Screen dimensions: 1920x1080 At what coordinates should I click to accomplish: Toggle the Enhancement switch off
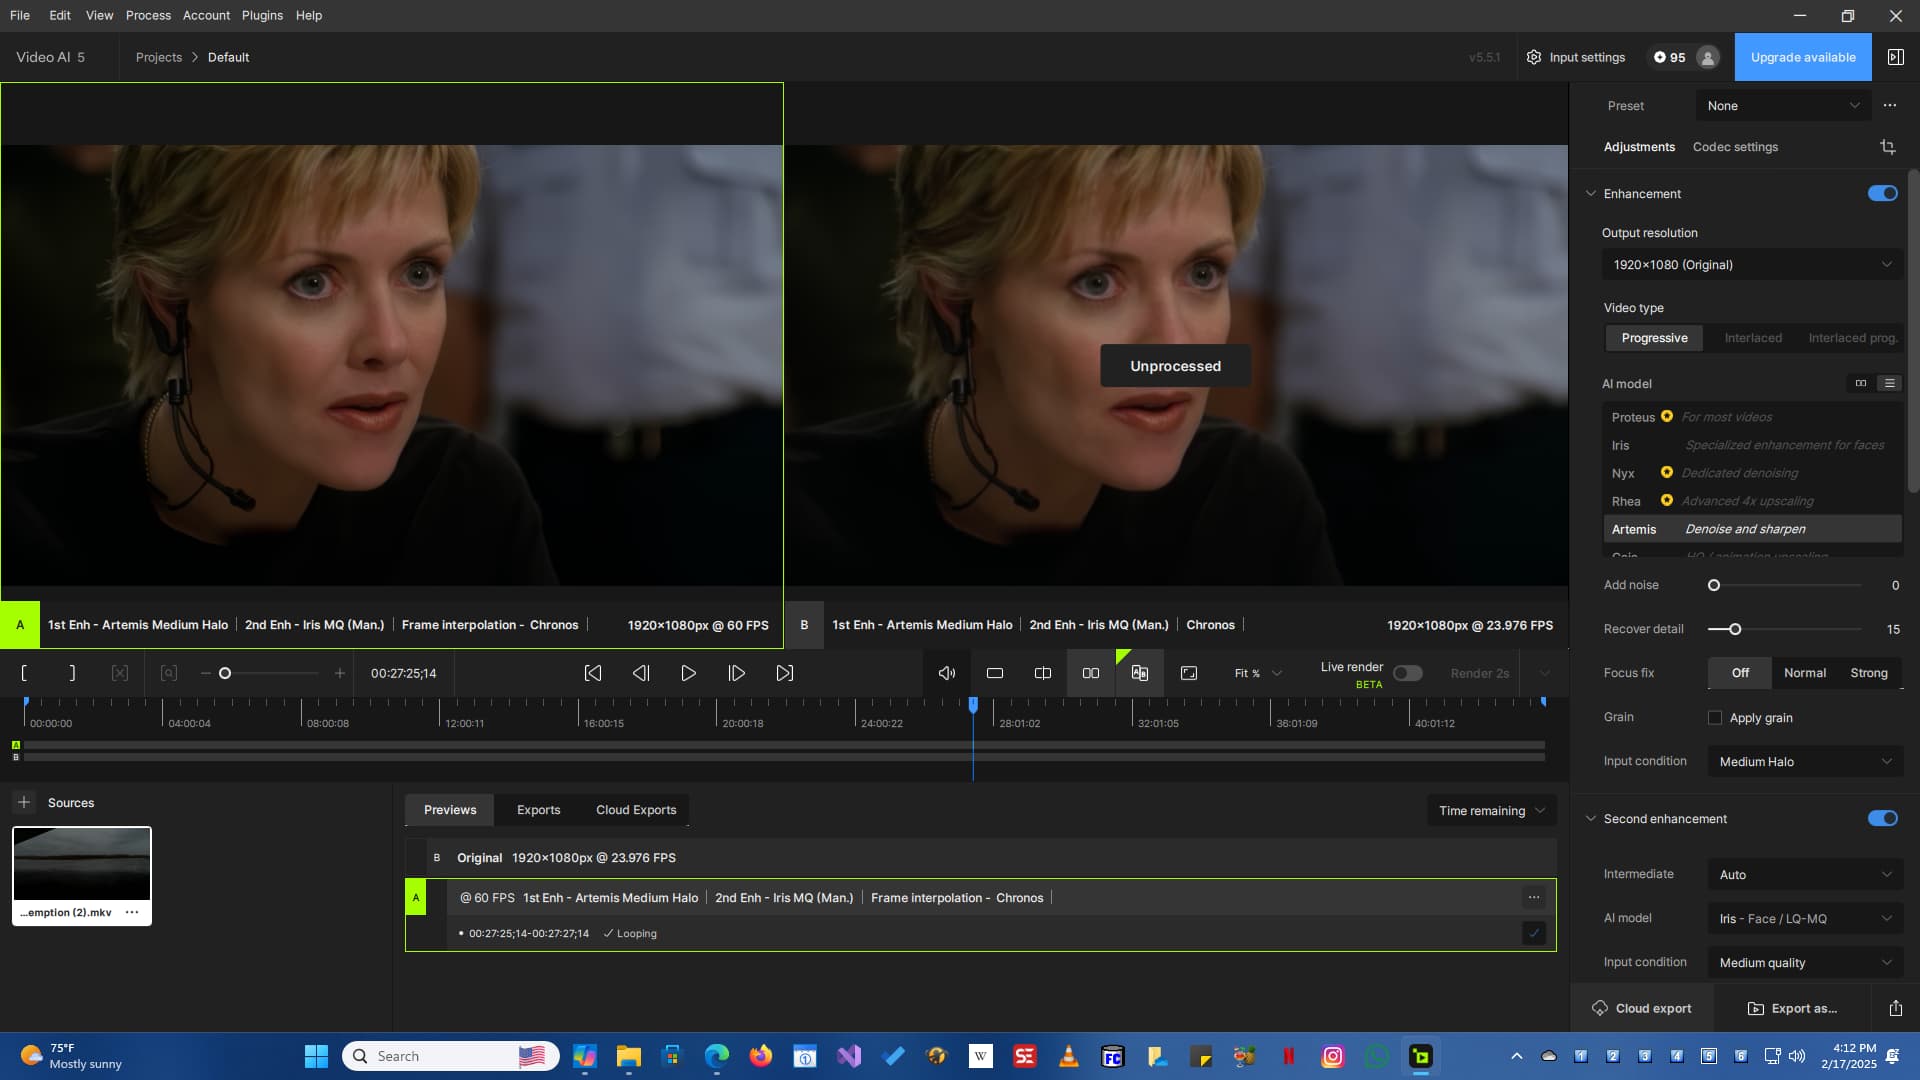[1882, 193]
